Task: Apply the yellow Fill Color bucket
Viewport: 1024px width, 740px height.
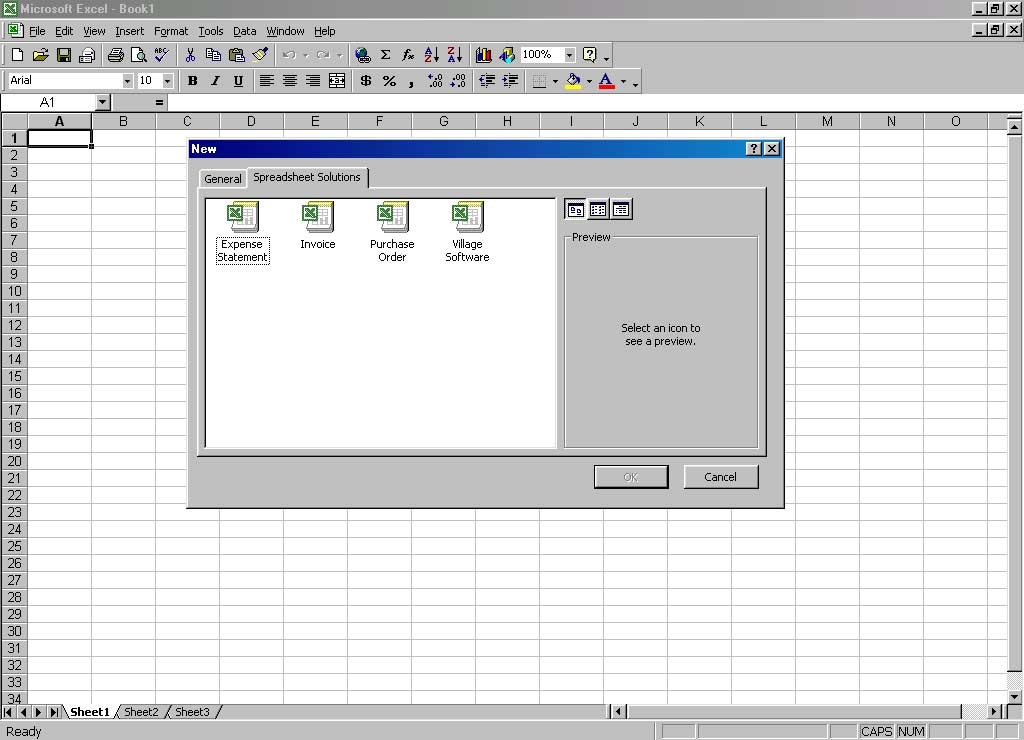Action: point(573,81)
